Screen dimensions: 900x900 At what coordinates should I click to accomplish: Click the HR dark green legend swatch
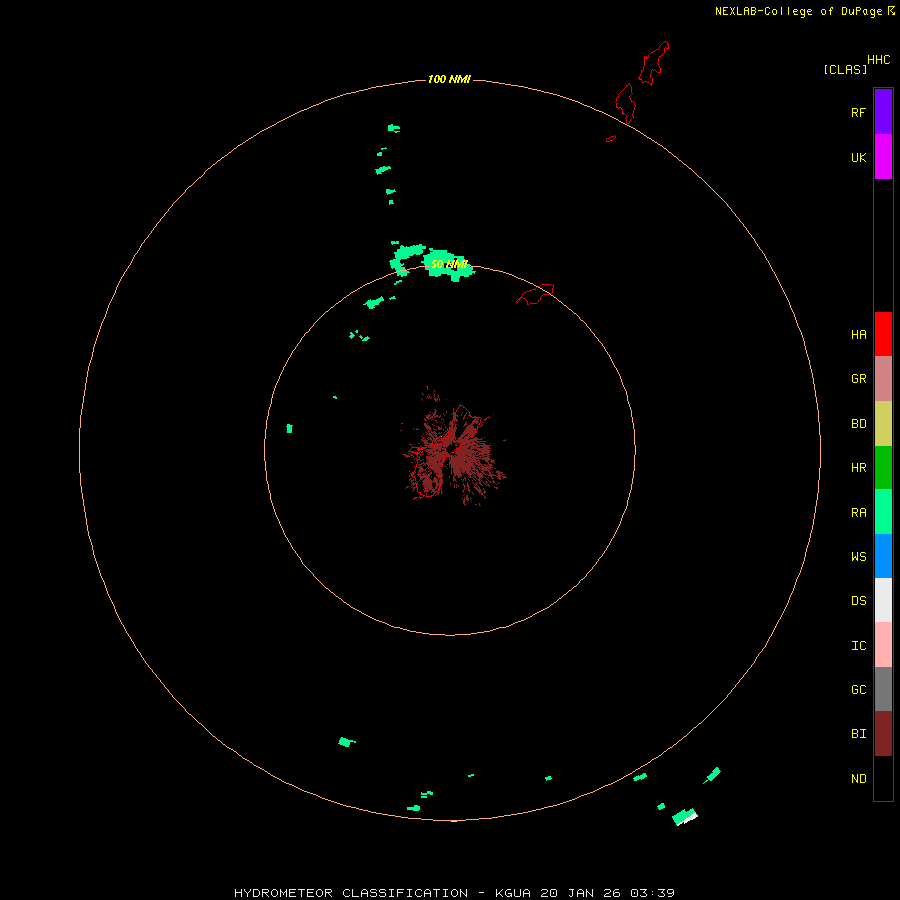pyautogui.click(x=883, y=468)
